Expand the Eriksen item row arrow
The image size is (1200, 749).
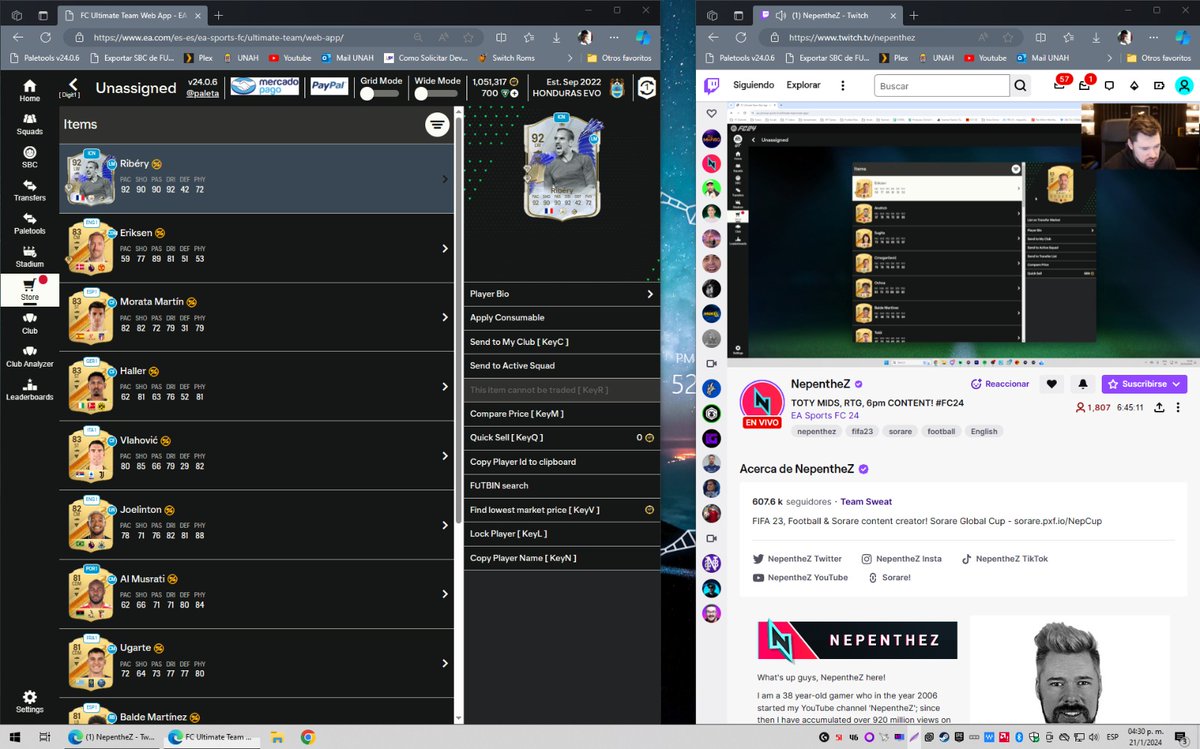(x=445, y=248)
